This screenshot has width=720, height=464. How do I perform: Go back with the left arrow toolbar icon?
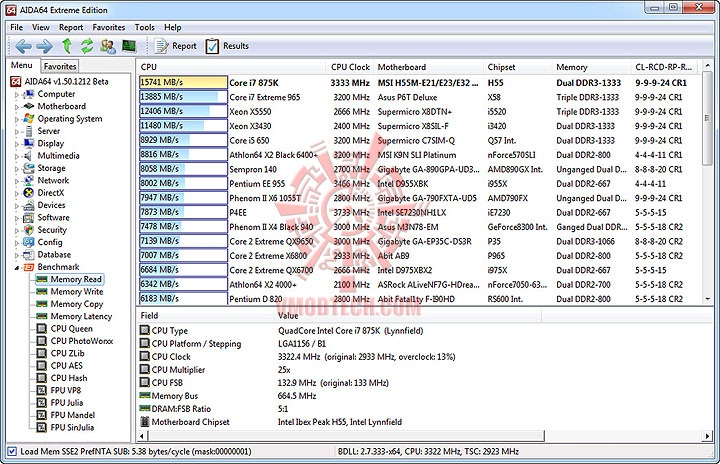tap(23, 46)
